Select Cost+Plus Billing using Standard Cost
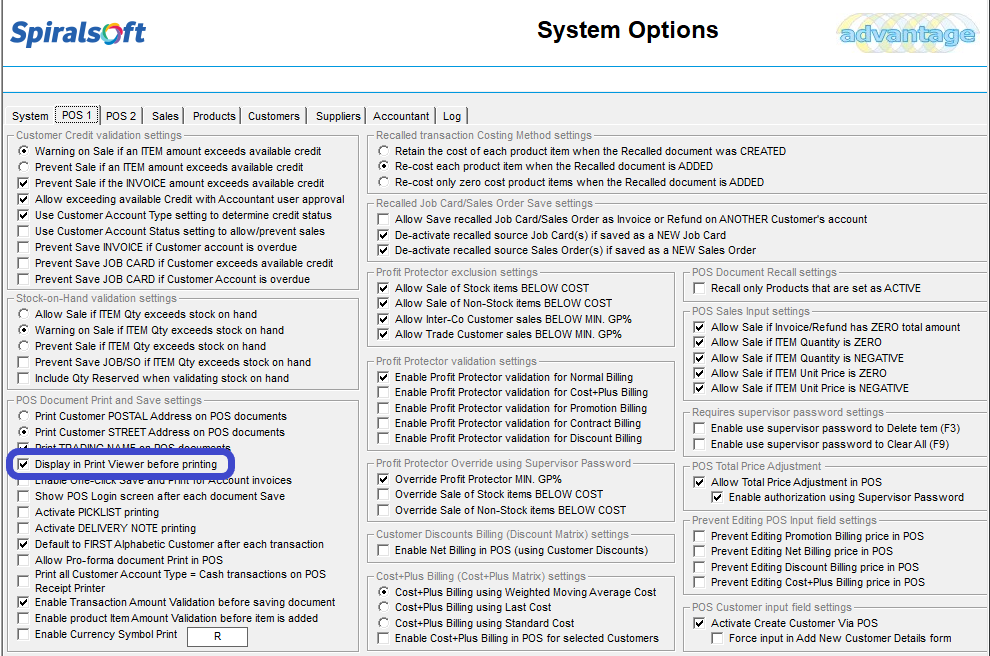Viewport: 990px width, 656px height. [x=383, y=623]
